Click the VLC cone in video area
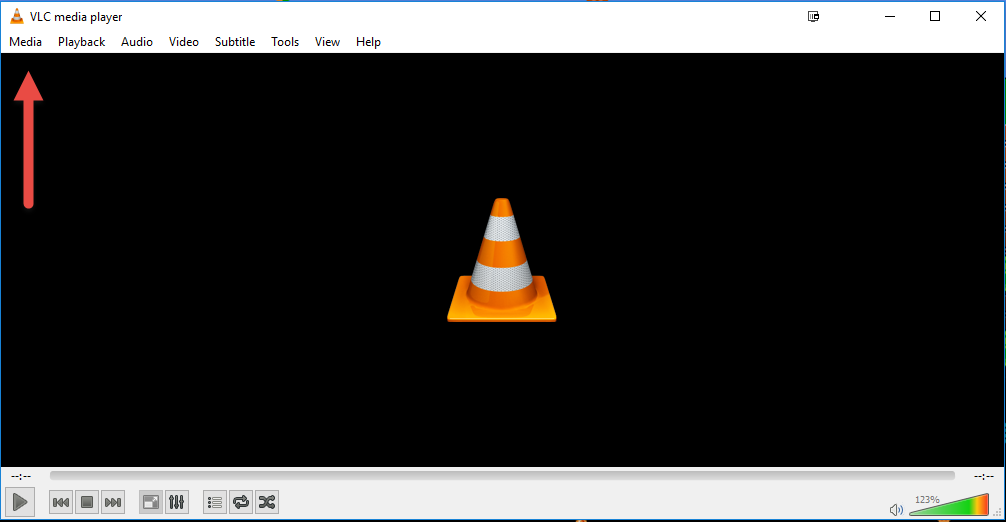Image resolution: width=1006 pixels, height=522 pixels. 502,260
